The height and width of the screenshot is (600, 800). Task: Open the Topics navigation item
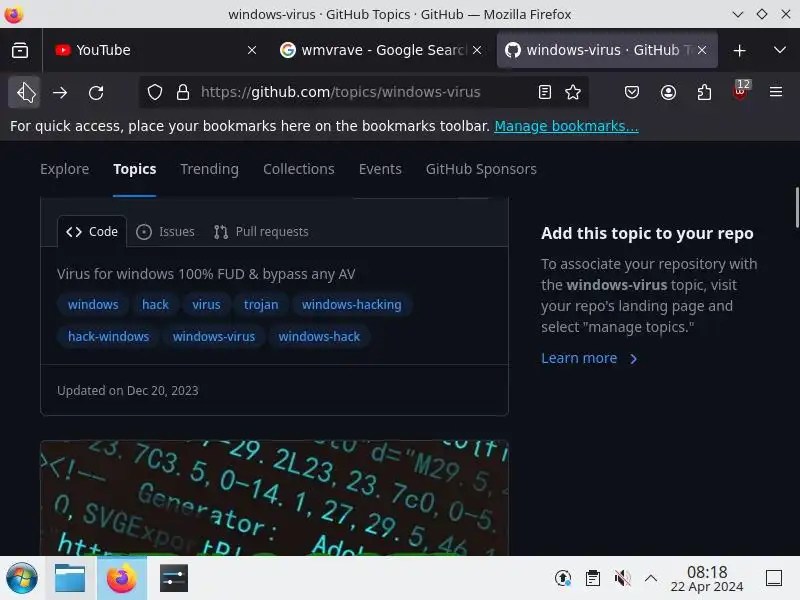click(x=135, y=169)
